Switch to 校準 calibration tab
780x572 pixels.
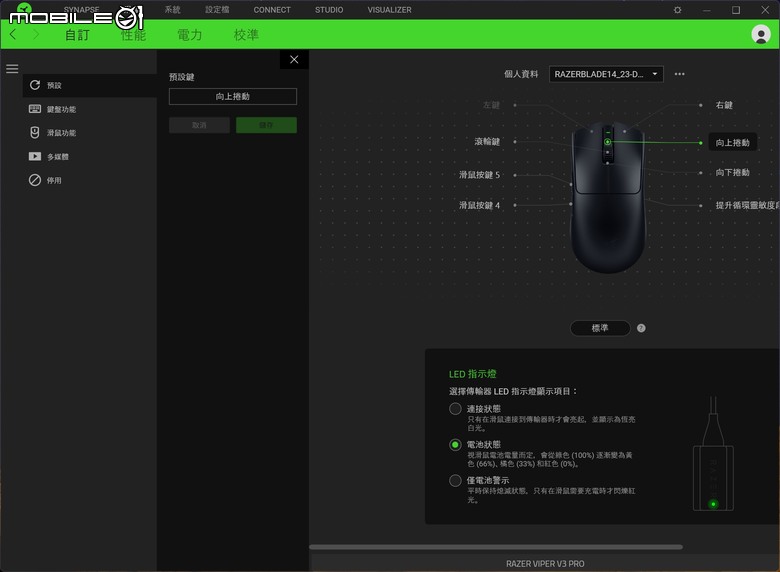246,35
